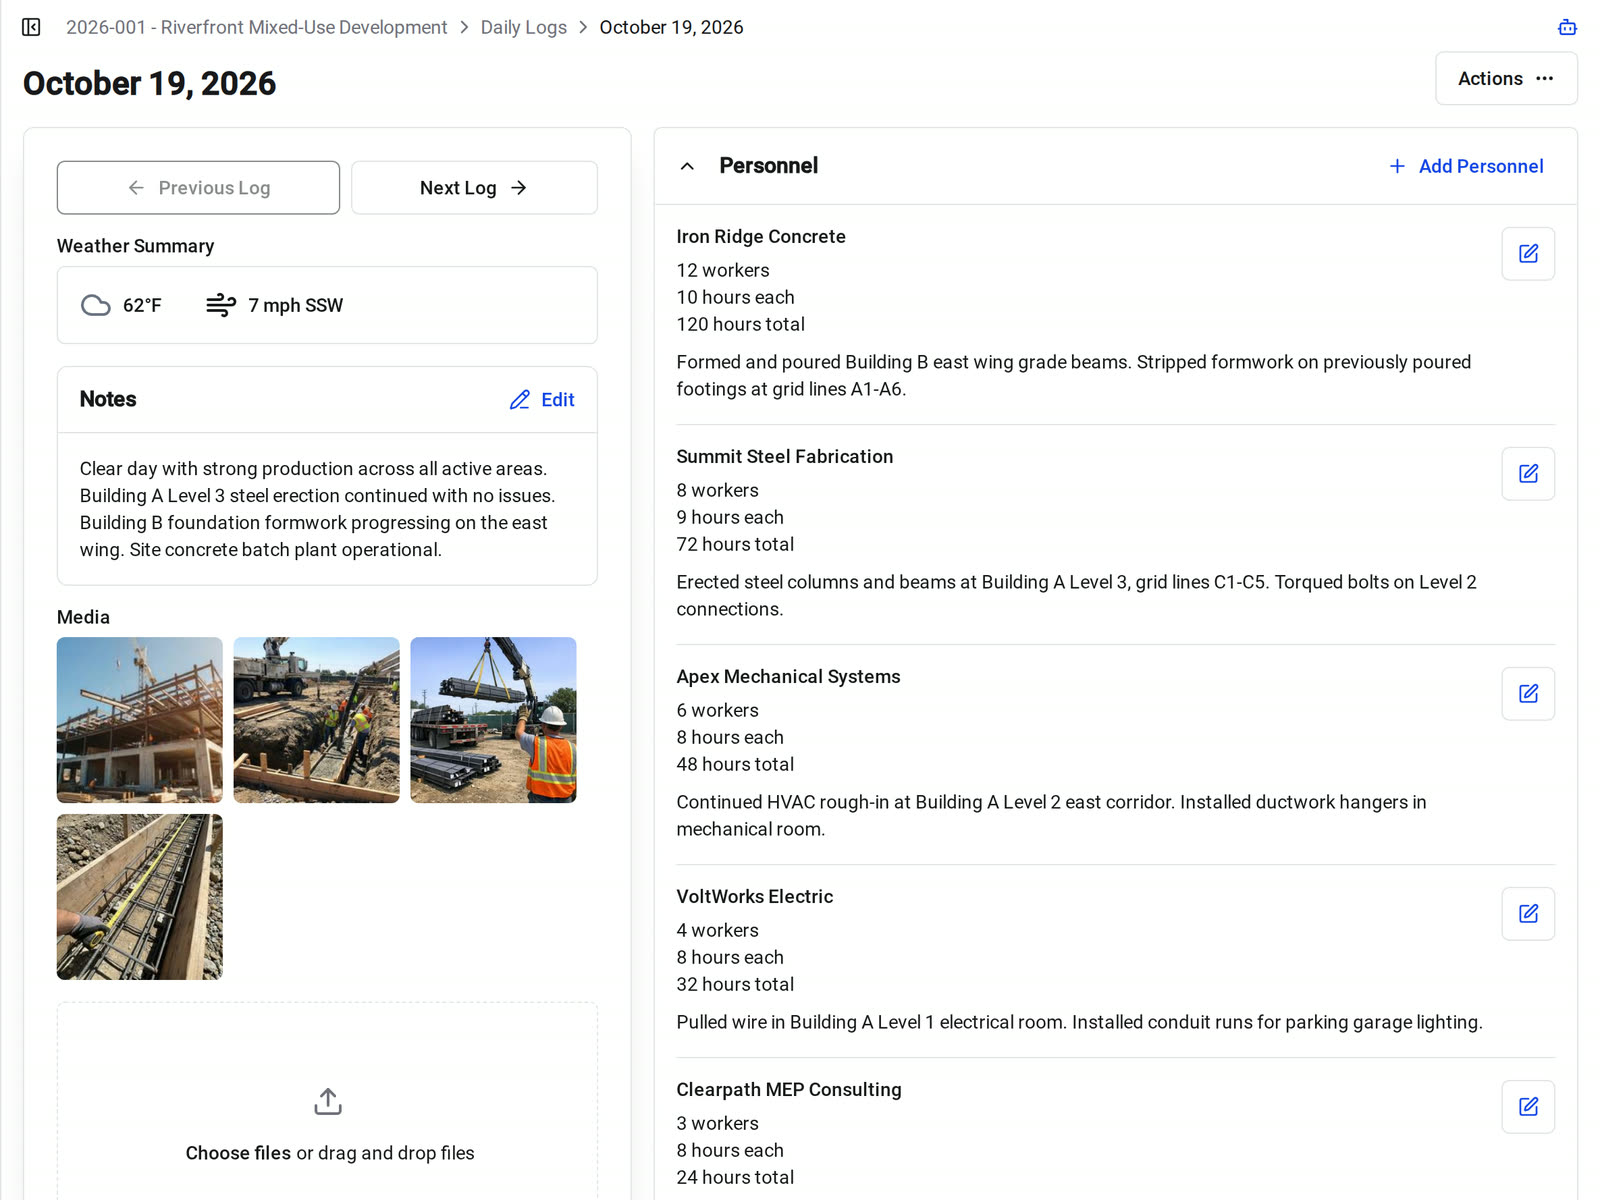Click the Notes body text

[x=317, y=509]
